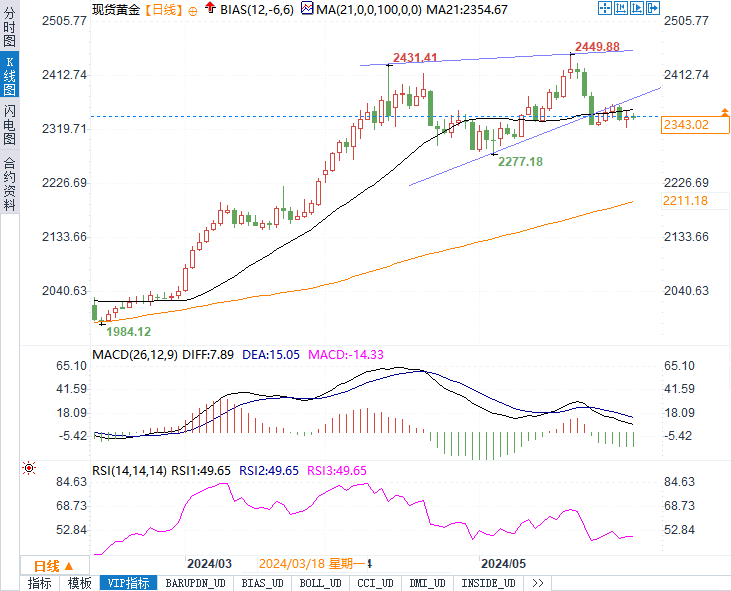Select the BOLL_UD indicator tab
Screen dimensions: 731x591
coord(320,583)
